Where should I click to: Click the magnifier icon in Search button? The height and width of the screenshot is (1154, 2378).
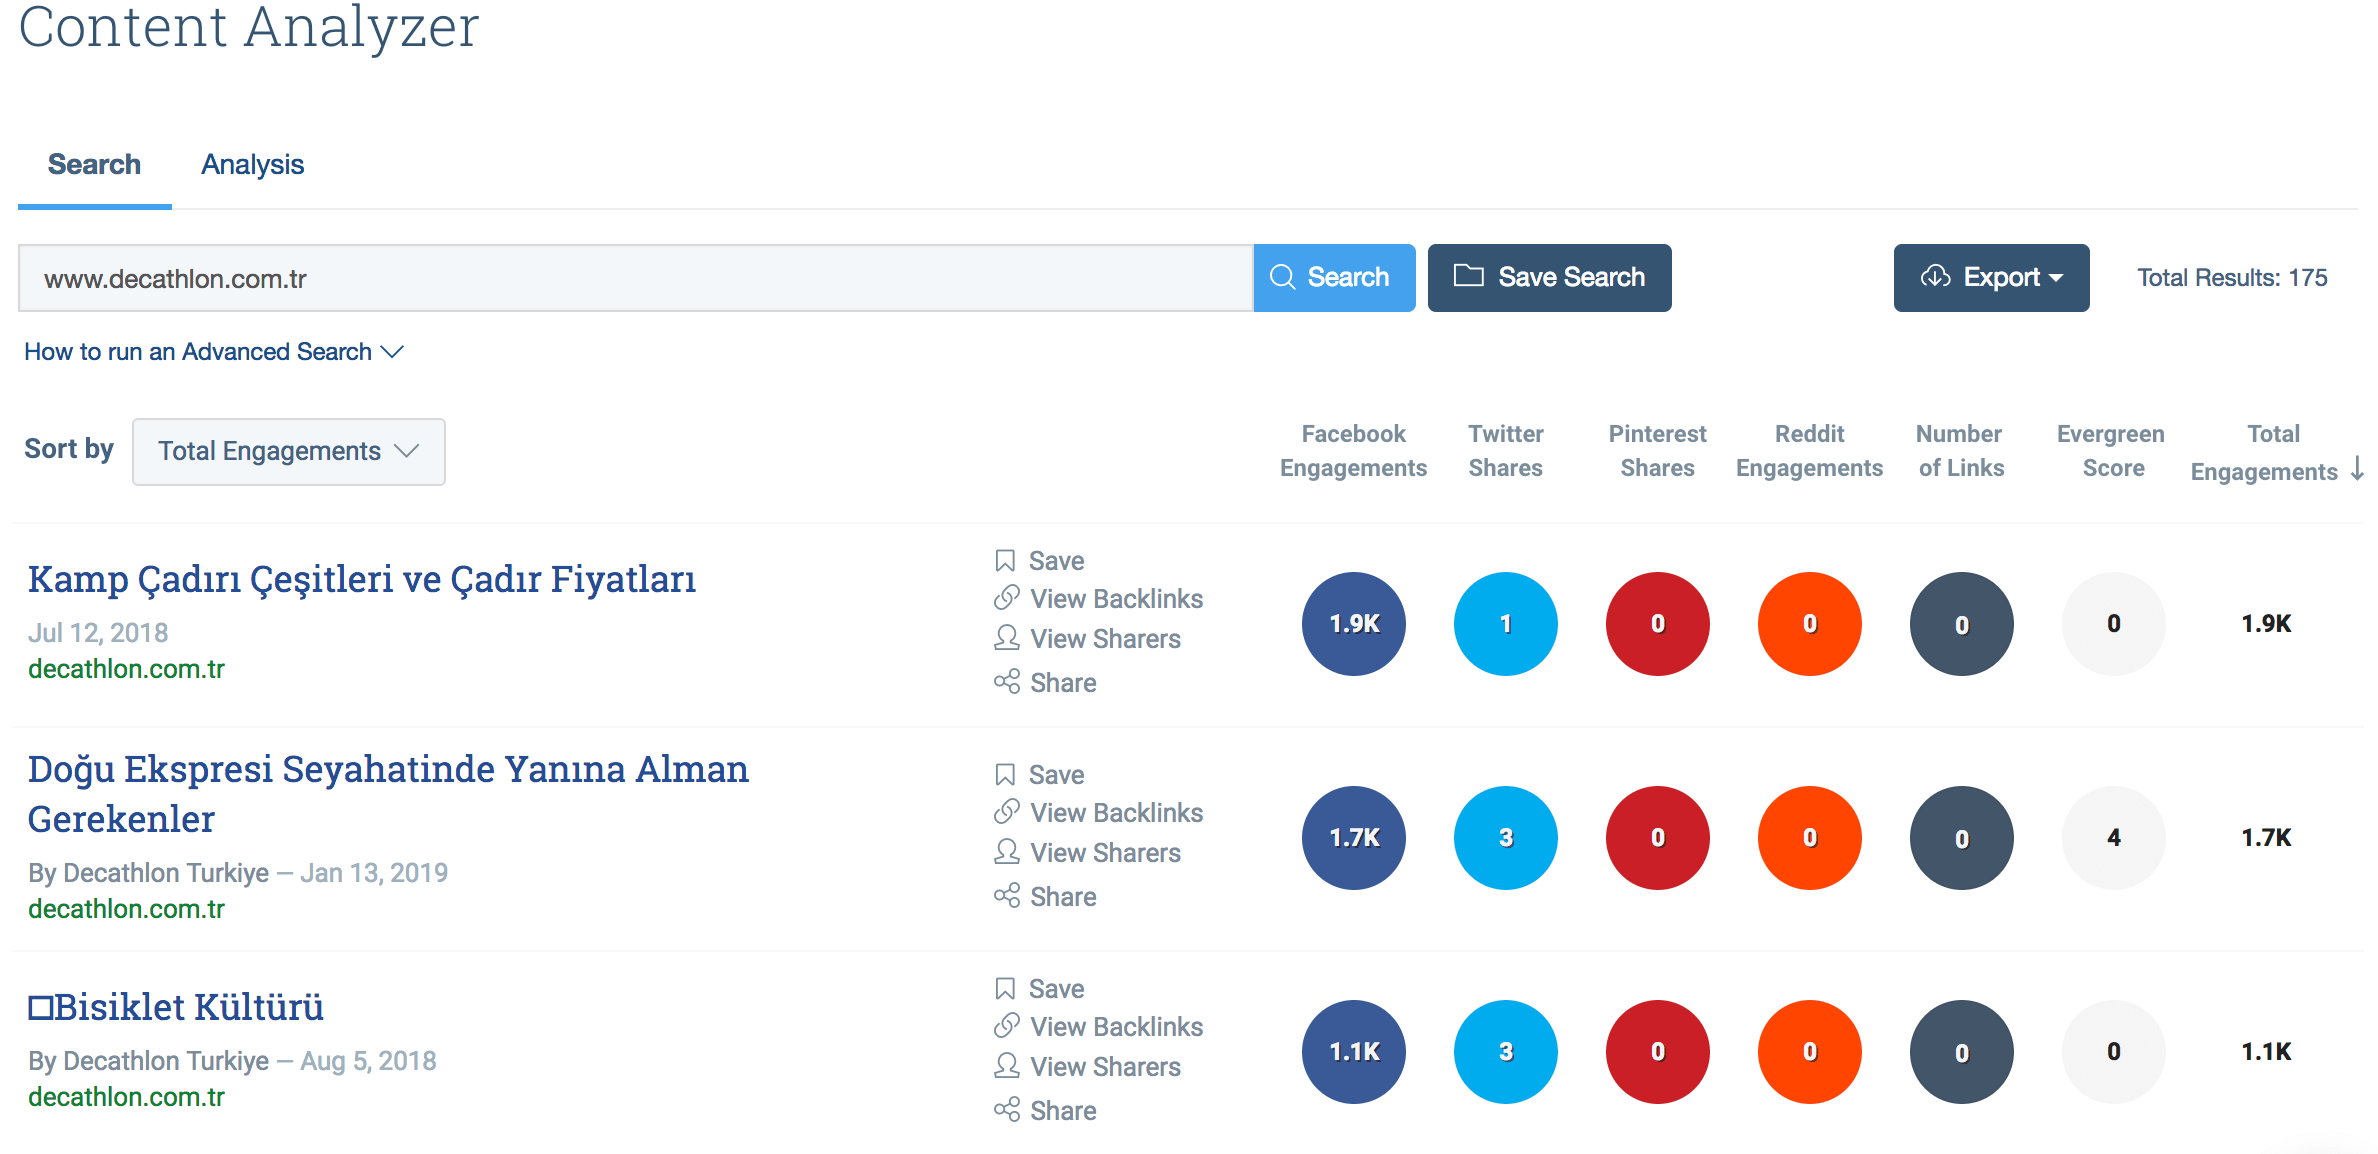(1282, 277)
